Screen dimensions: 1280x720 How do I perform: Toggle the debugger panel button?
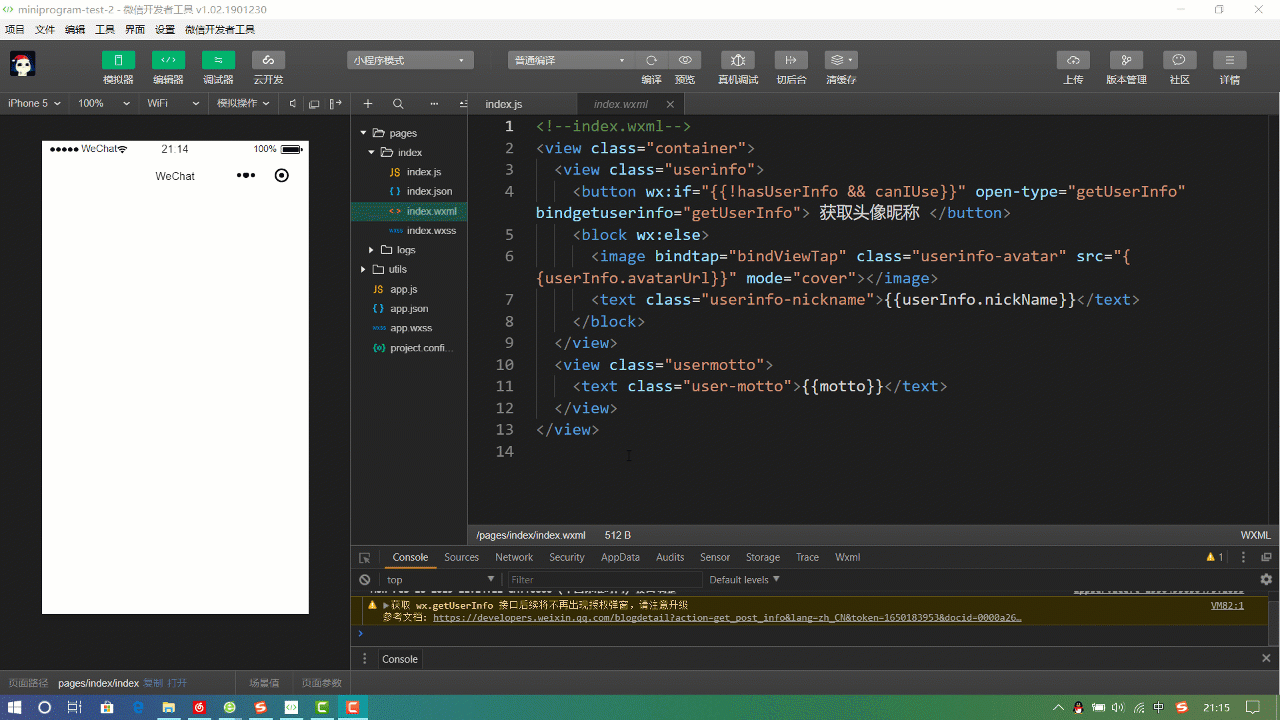[218, 60]
